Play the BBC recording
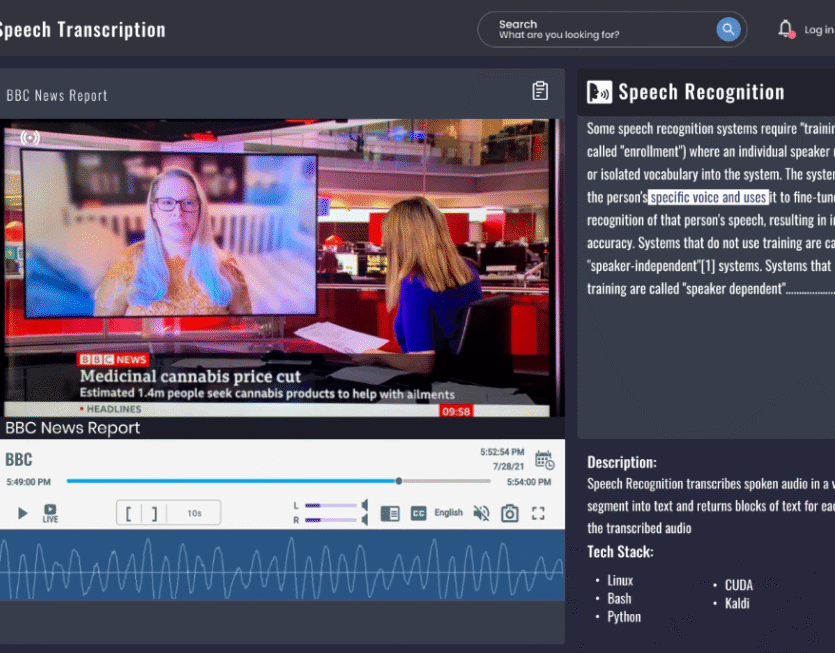835x653 pixels. click(22, 513)
